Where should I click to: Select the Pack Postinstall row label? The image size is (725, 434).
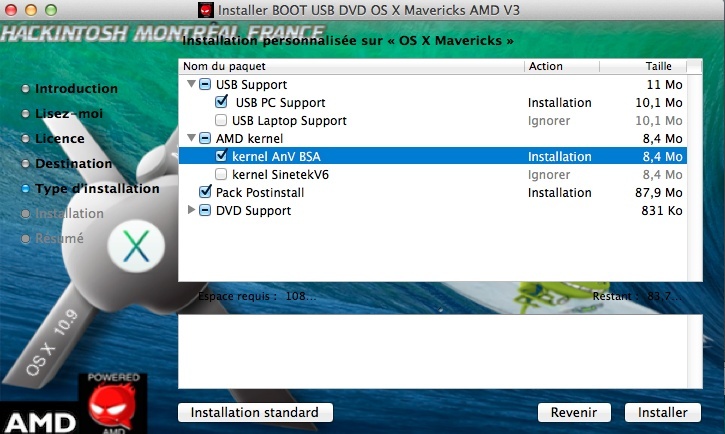(260, 193)
